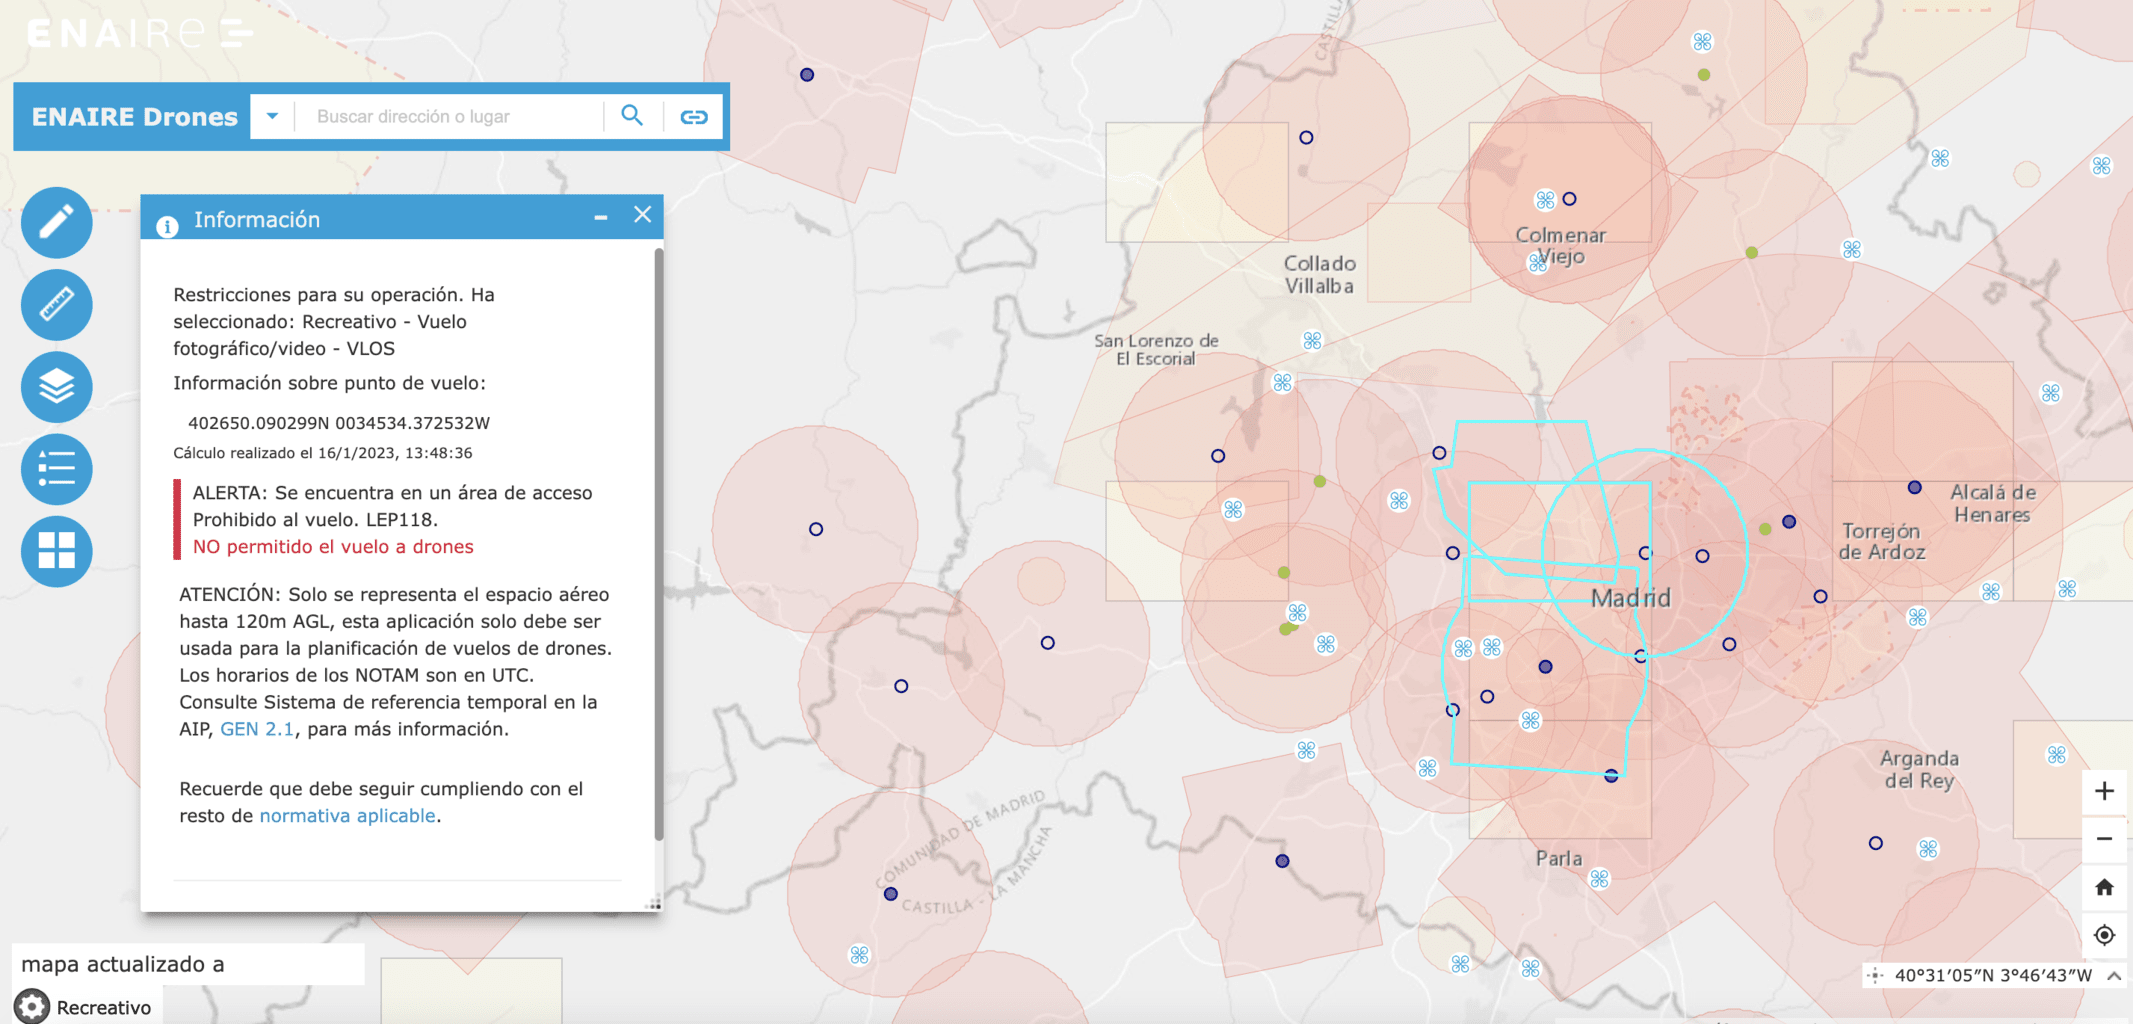Open the 'normativa aplicable' link
The height and width of the screenshot is (1024, 2133).
click(347, 815)
